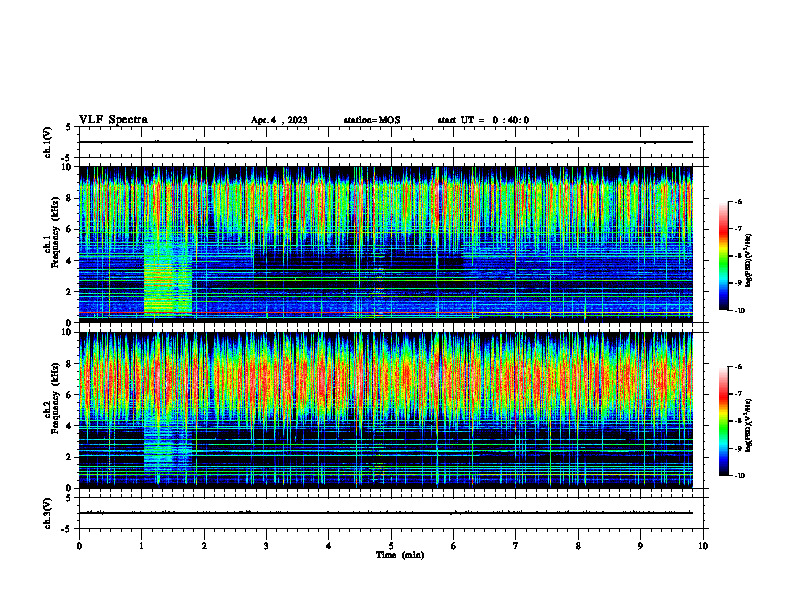
Task: Click the "ch.3(V)" waveform axis label
Action: [x=47, y=513]
